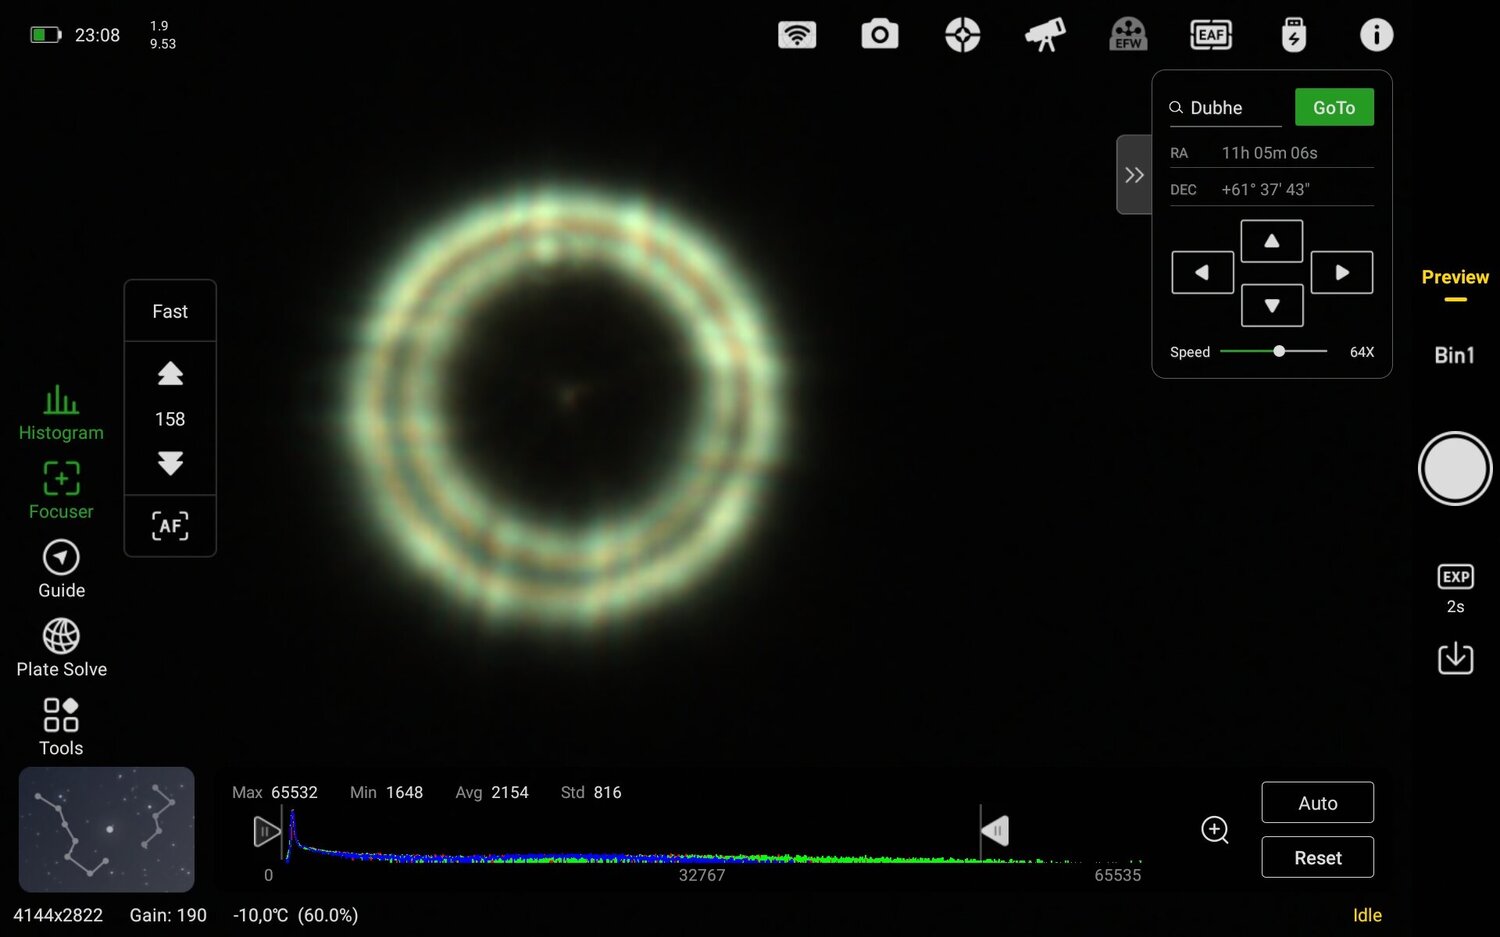Screen dimensions: 1500x937
Task: Open the Histogram panel
Action: tap(60, 412)
